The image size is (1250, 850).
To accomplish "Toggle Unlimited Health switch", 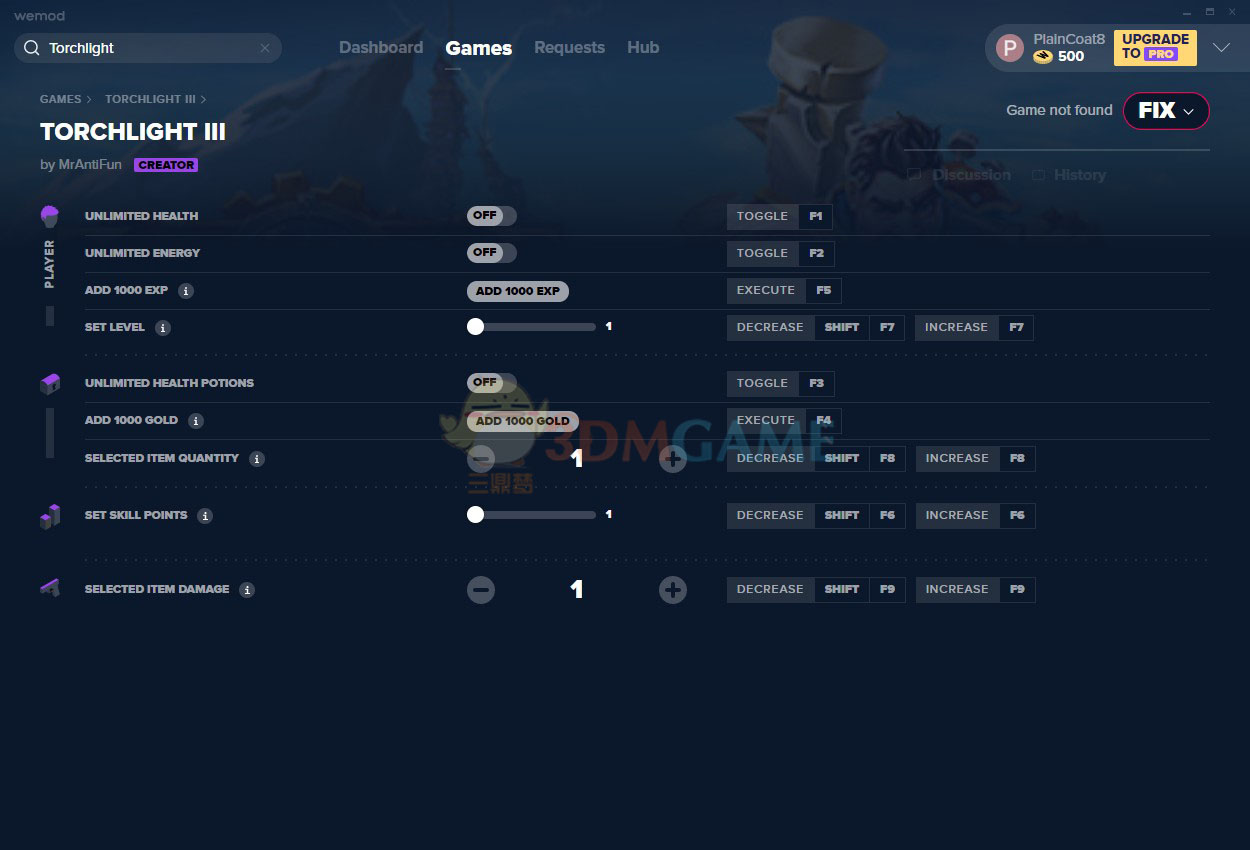I will [492, 216].
